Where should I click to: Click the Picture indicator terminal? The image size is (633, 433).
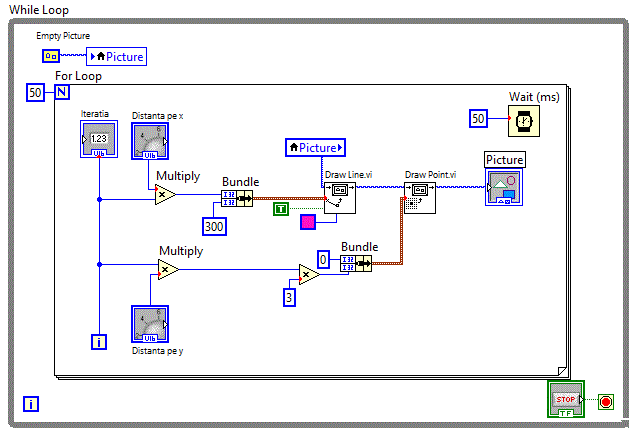(504, 187)
